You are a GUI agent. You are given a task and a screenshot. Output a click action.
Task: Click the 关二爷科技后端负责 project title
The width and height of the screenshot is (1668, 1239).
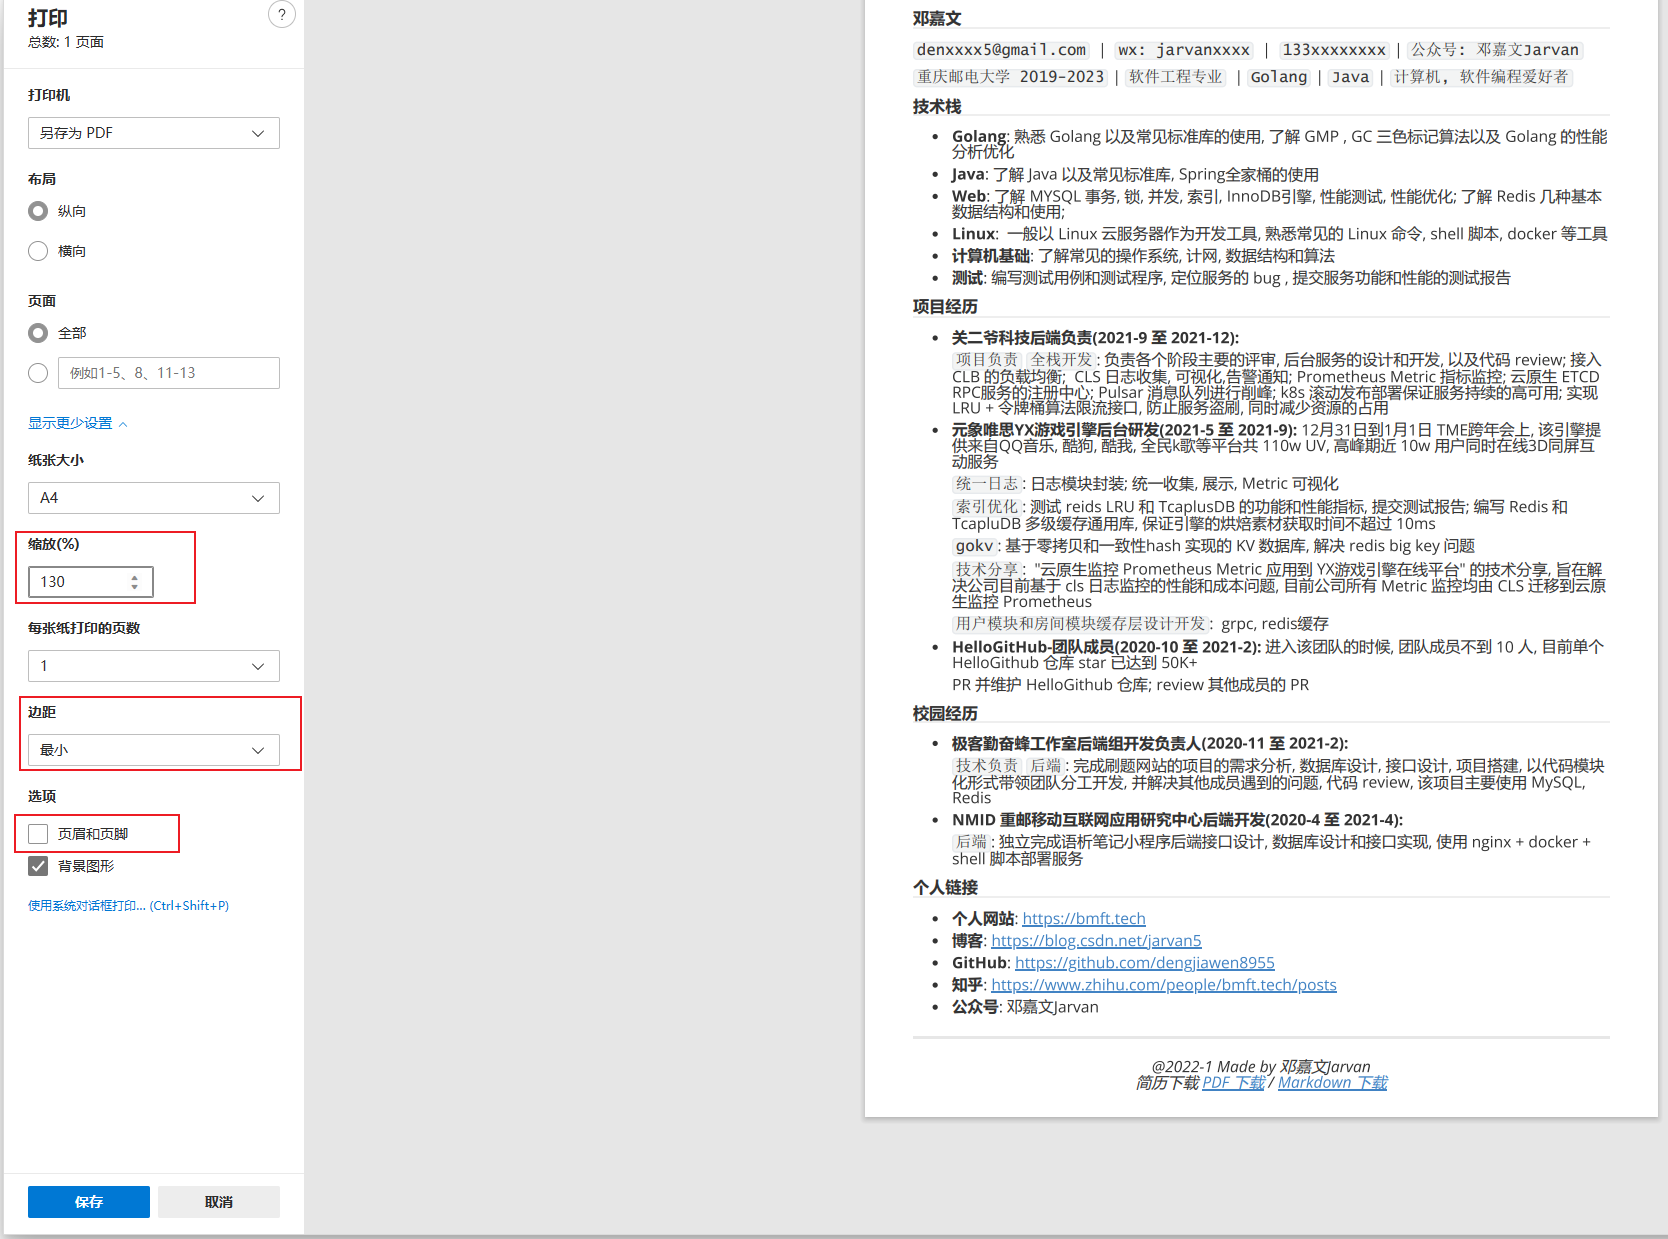pyautogui.click(x=1095, y=338)
